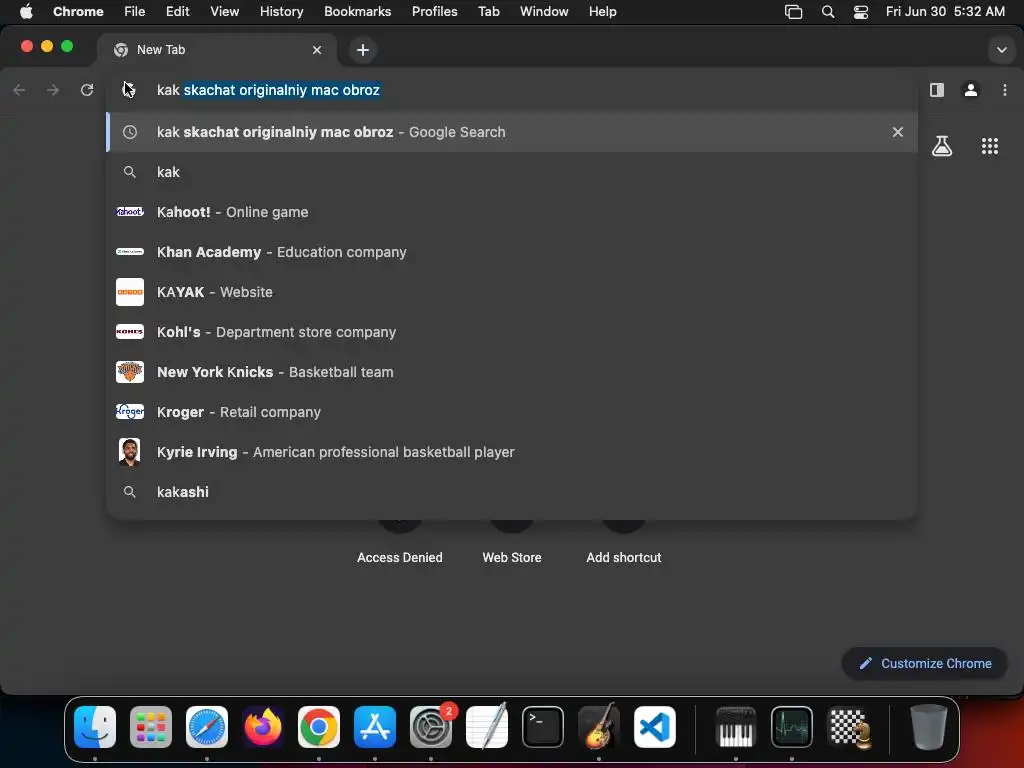Open the File menu
Viewport: 1024px width, 768px height.
pos(135,11)
